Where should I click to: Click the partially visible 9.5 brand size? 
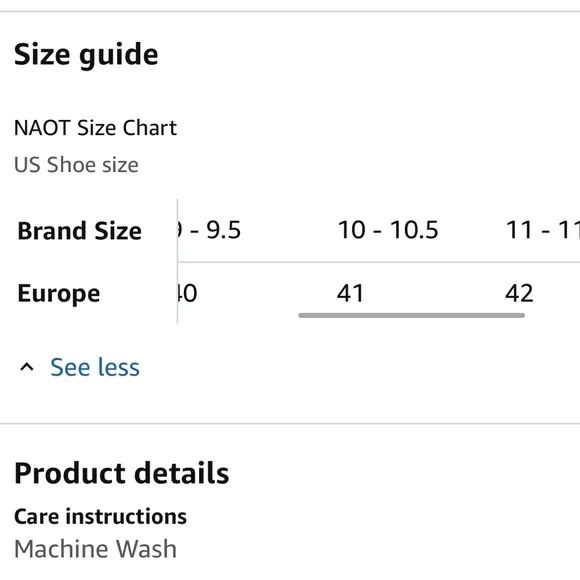pos(209,230)
